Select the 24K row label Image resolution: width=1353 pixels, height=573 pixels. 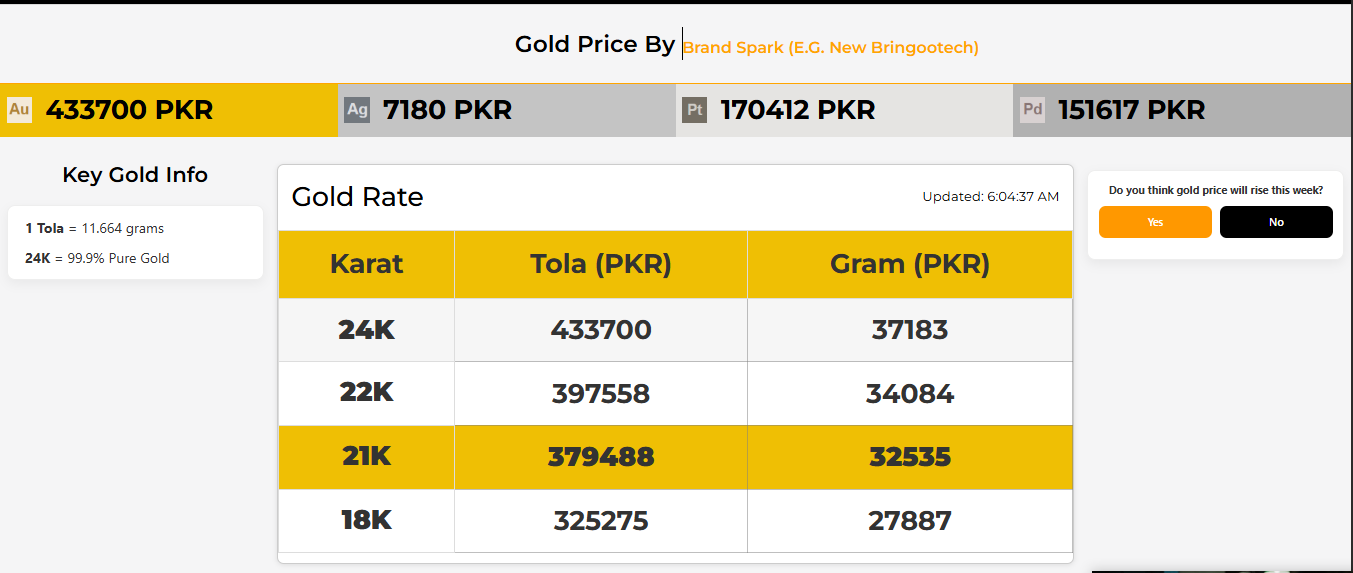(366, 330)
